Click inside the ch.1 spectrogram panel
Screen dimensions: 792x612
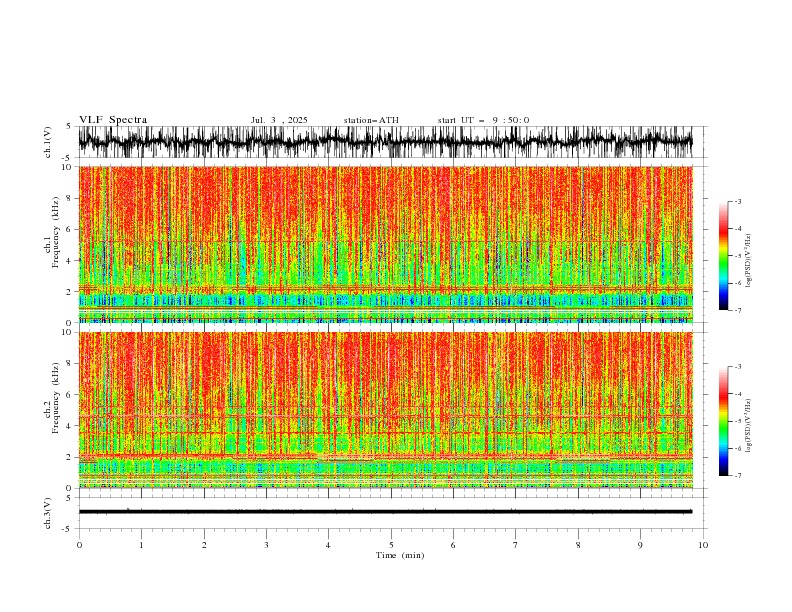(x=385, y=244)
